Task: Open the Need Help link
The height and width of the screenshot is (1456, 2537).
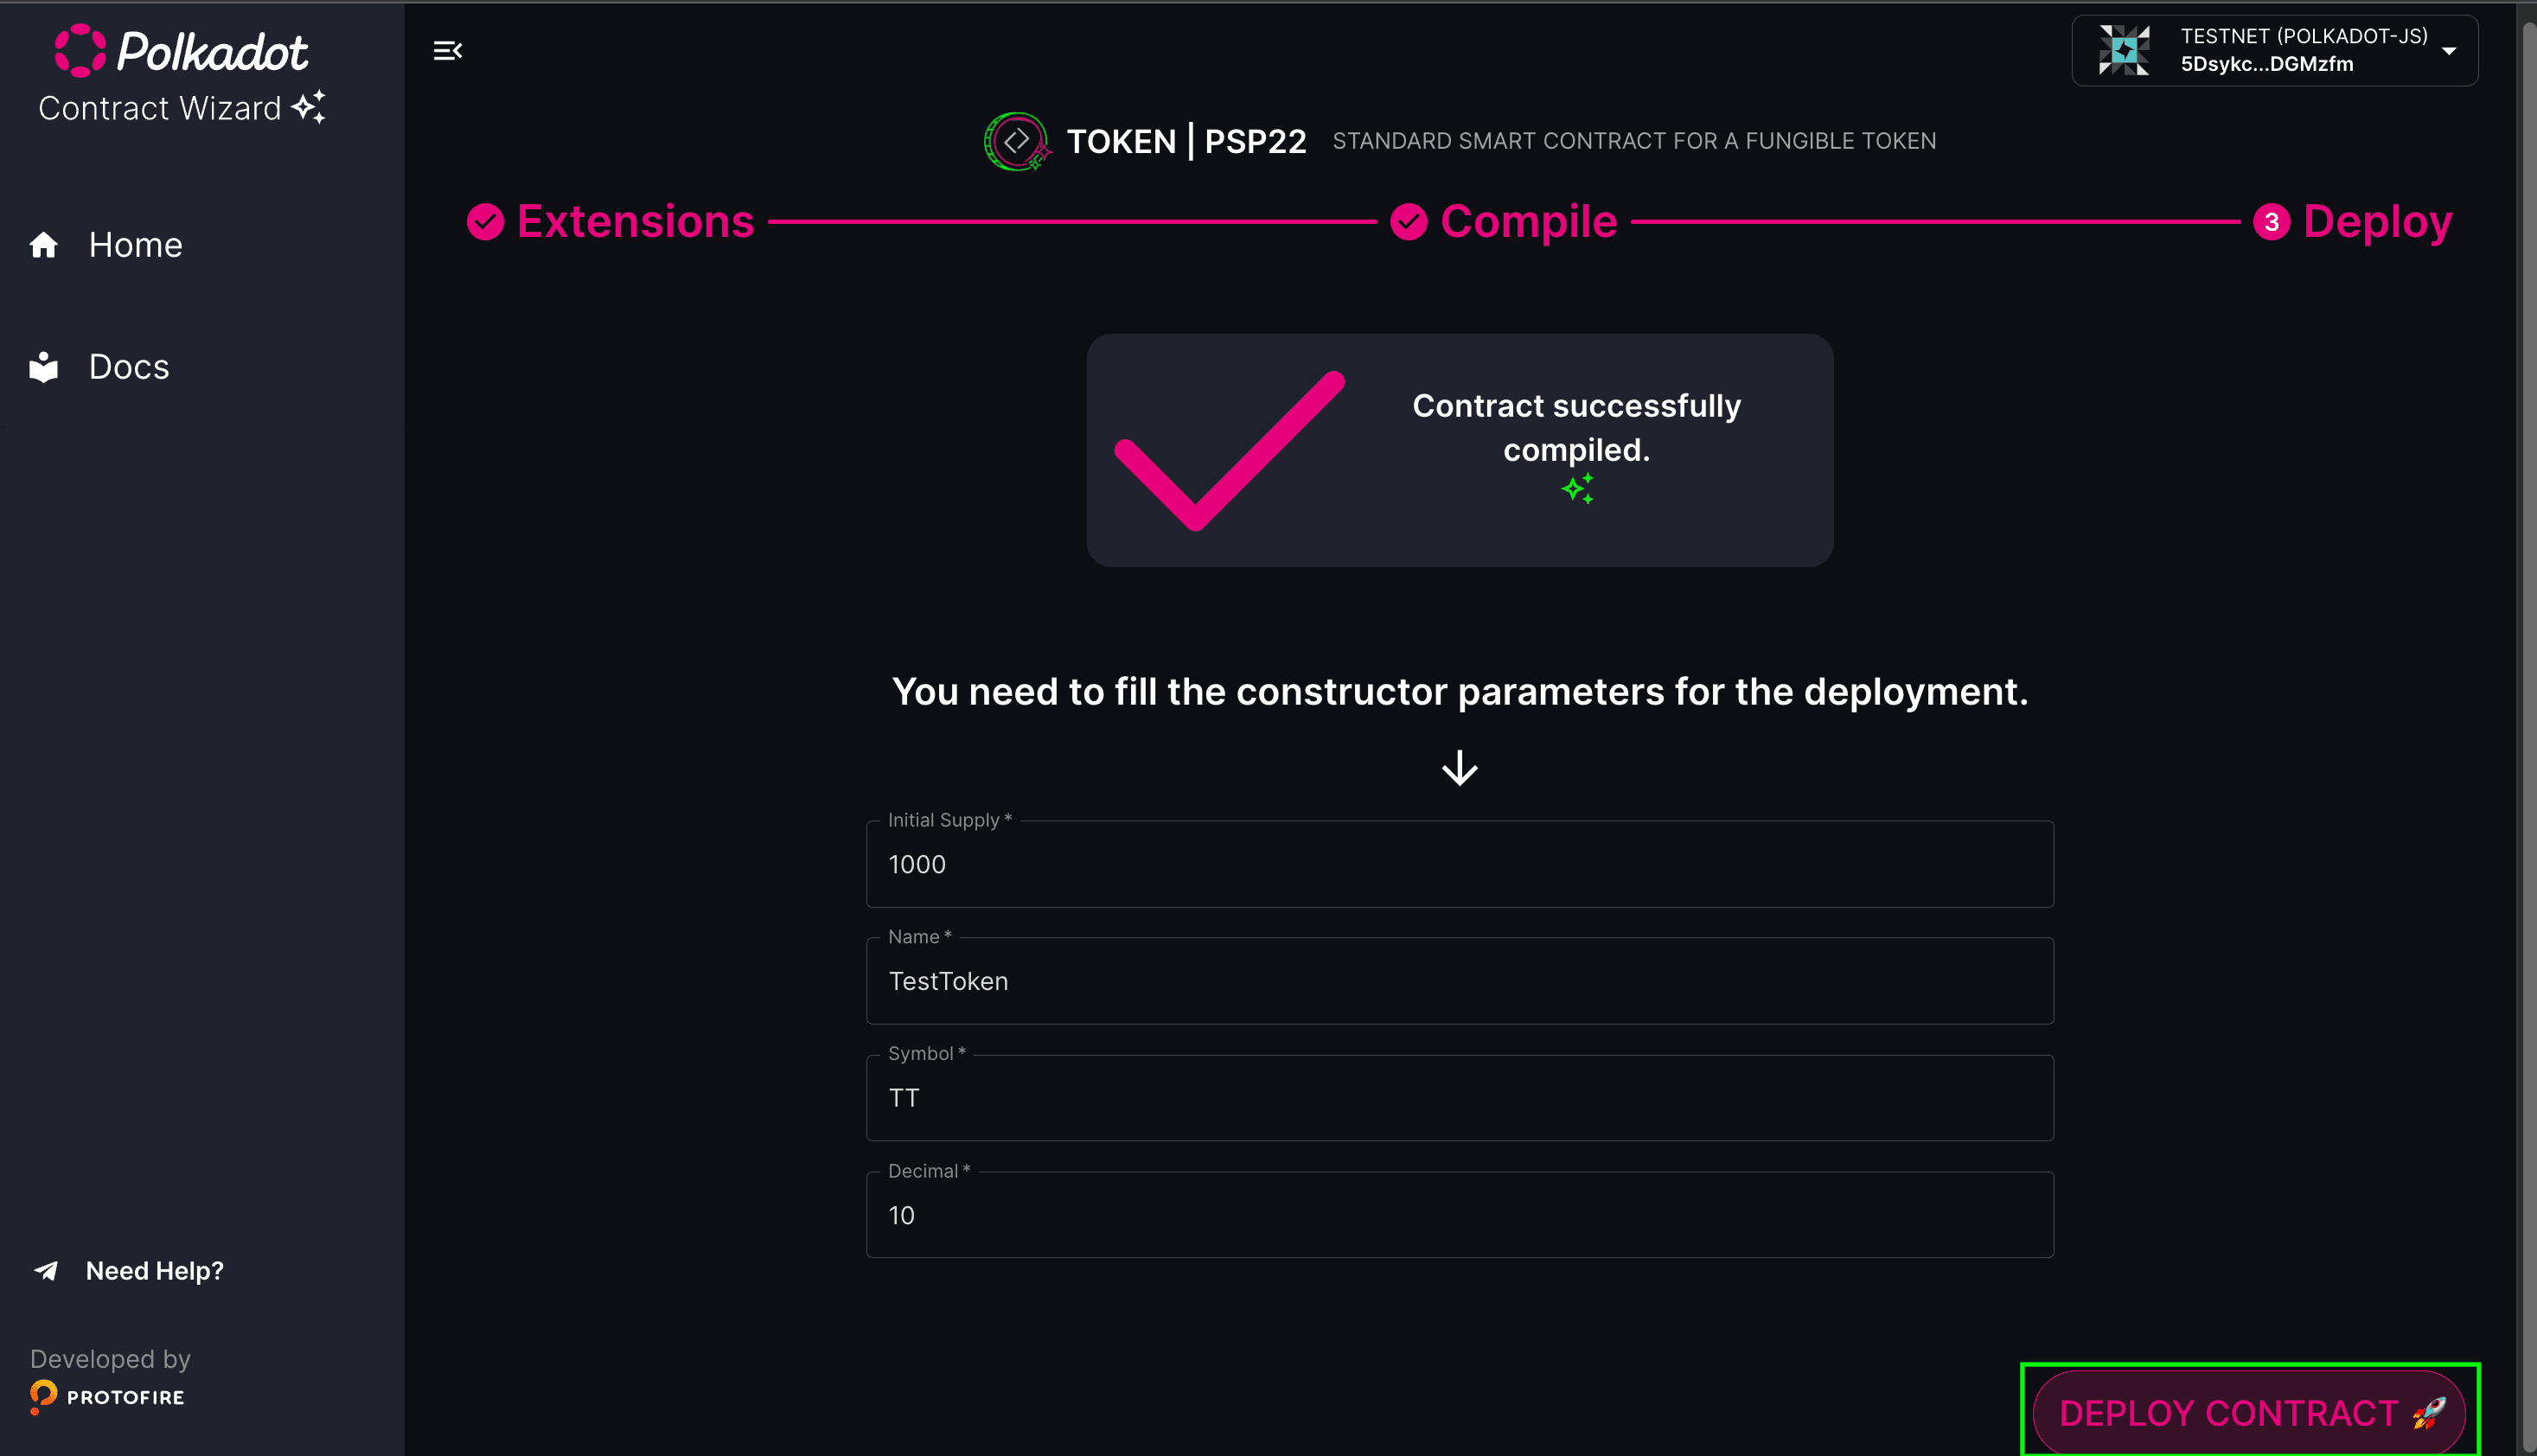Action: click(154, 1271)
